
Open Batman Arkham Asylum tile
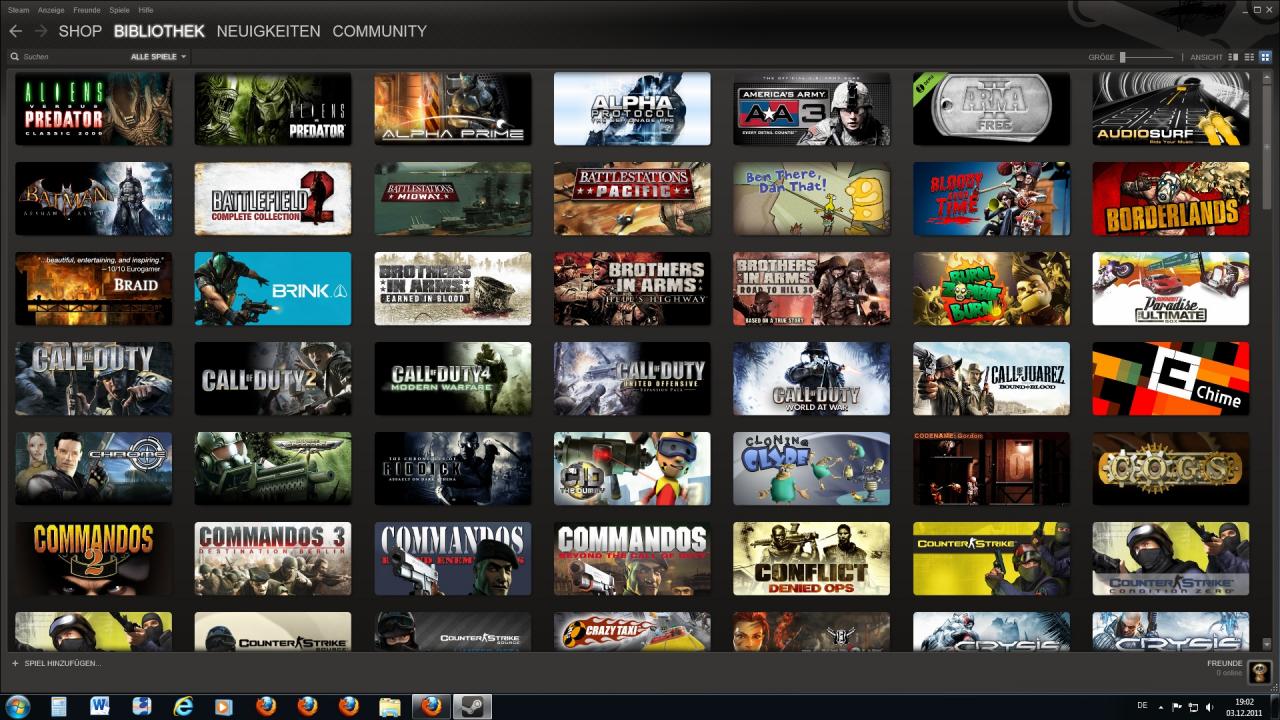(x=93, y=199)
